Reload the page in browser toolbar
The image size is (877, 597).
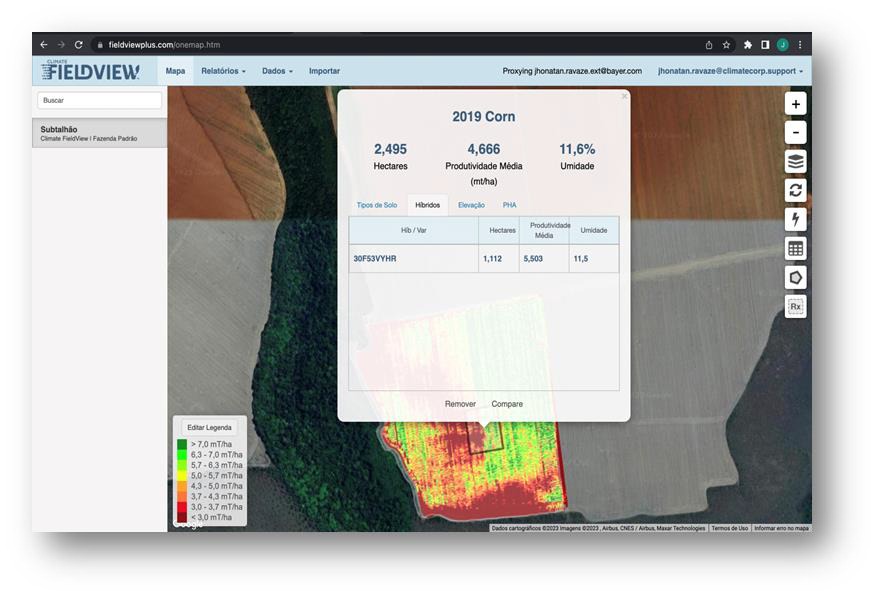78,45
